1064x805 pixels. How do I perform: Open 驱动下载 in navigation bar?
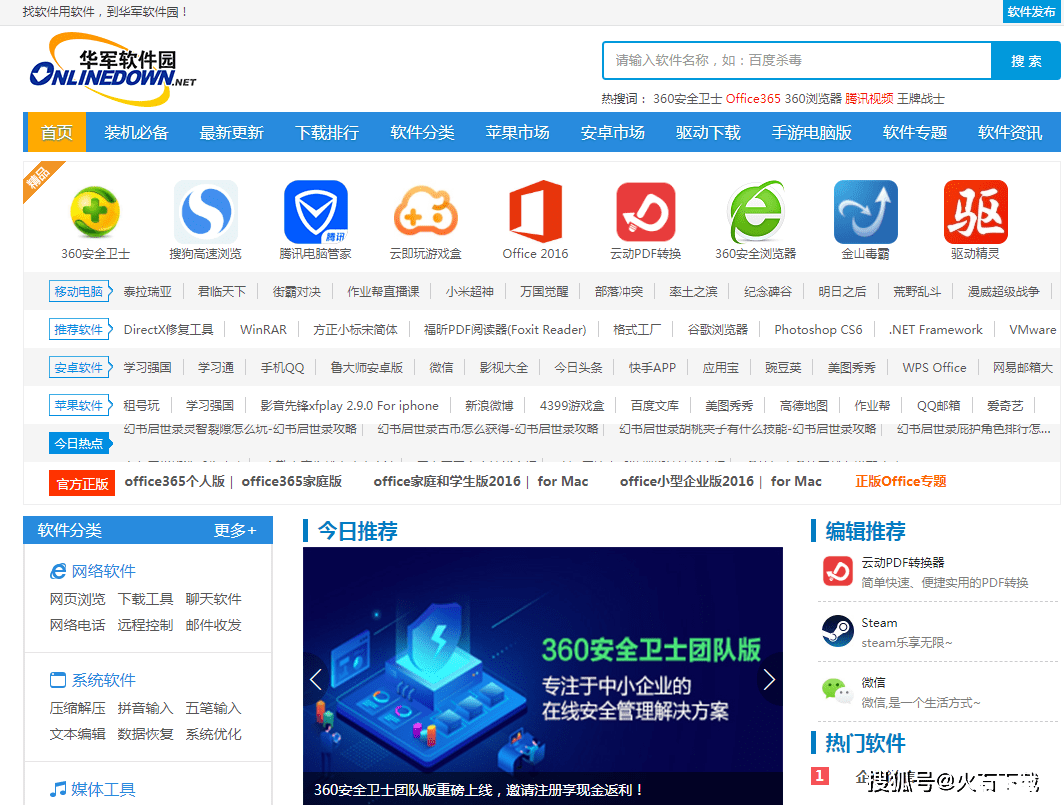point(708,132)
